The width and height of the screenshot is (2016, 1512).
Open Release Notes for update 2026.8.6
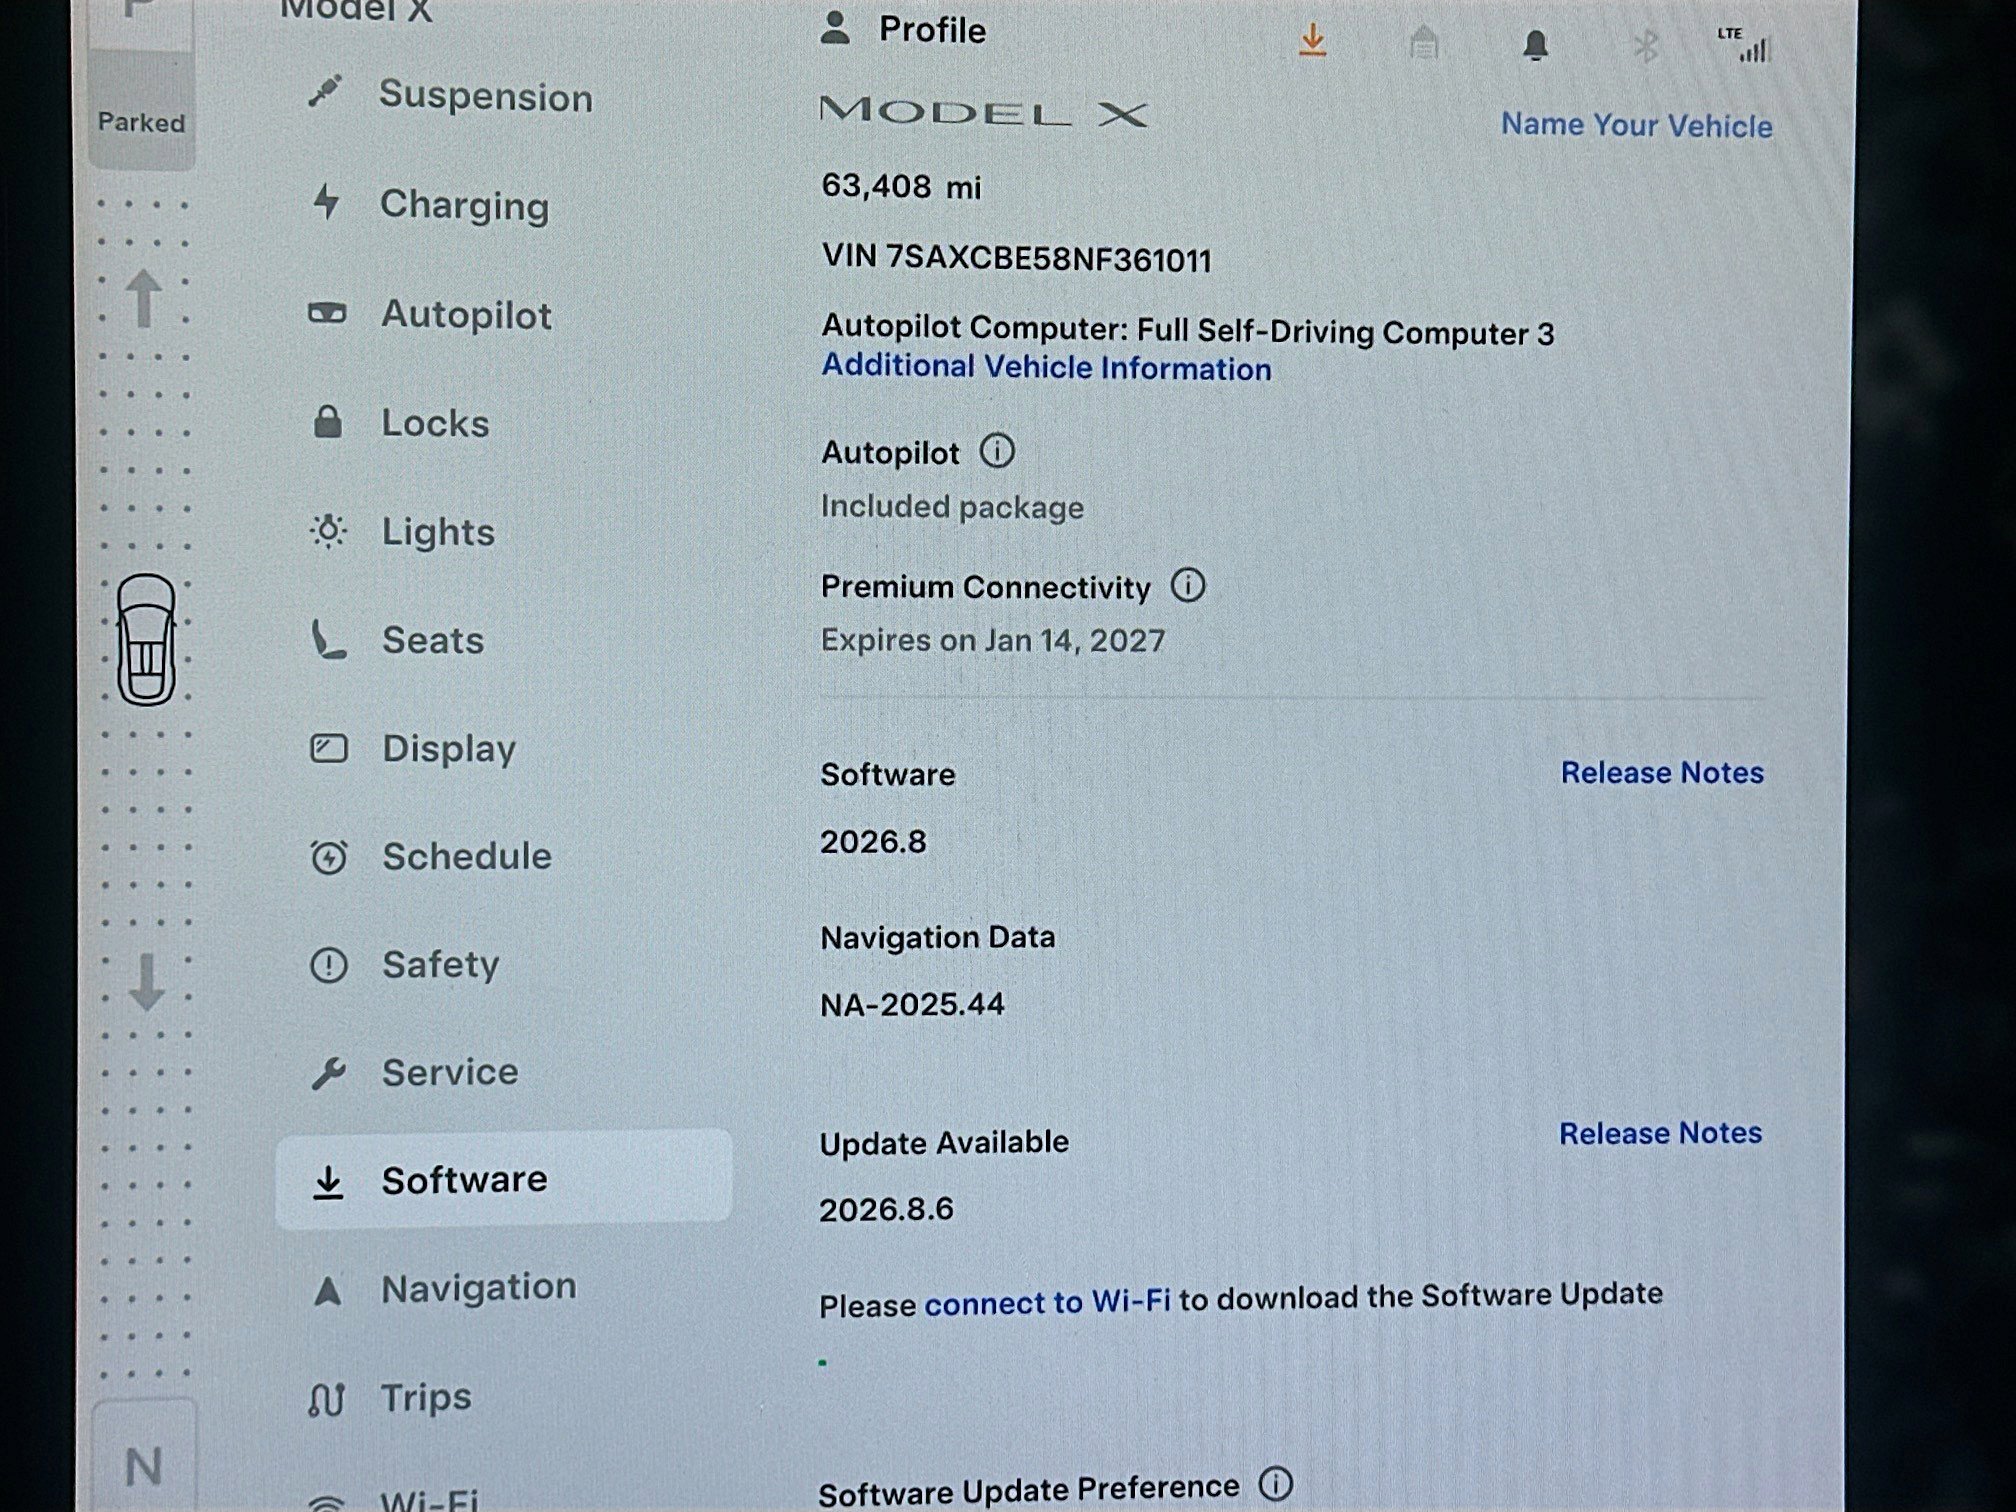tap(1660, 1133)
